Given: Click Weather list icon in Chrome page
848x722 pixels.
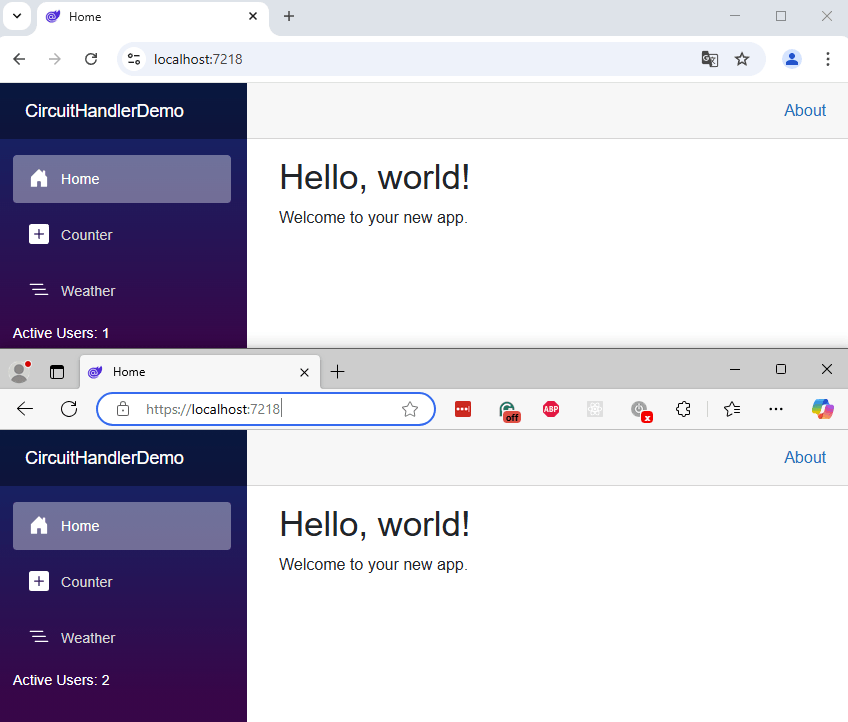Looking at the screenshot, I should point(39,290).
